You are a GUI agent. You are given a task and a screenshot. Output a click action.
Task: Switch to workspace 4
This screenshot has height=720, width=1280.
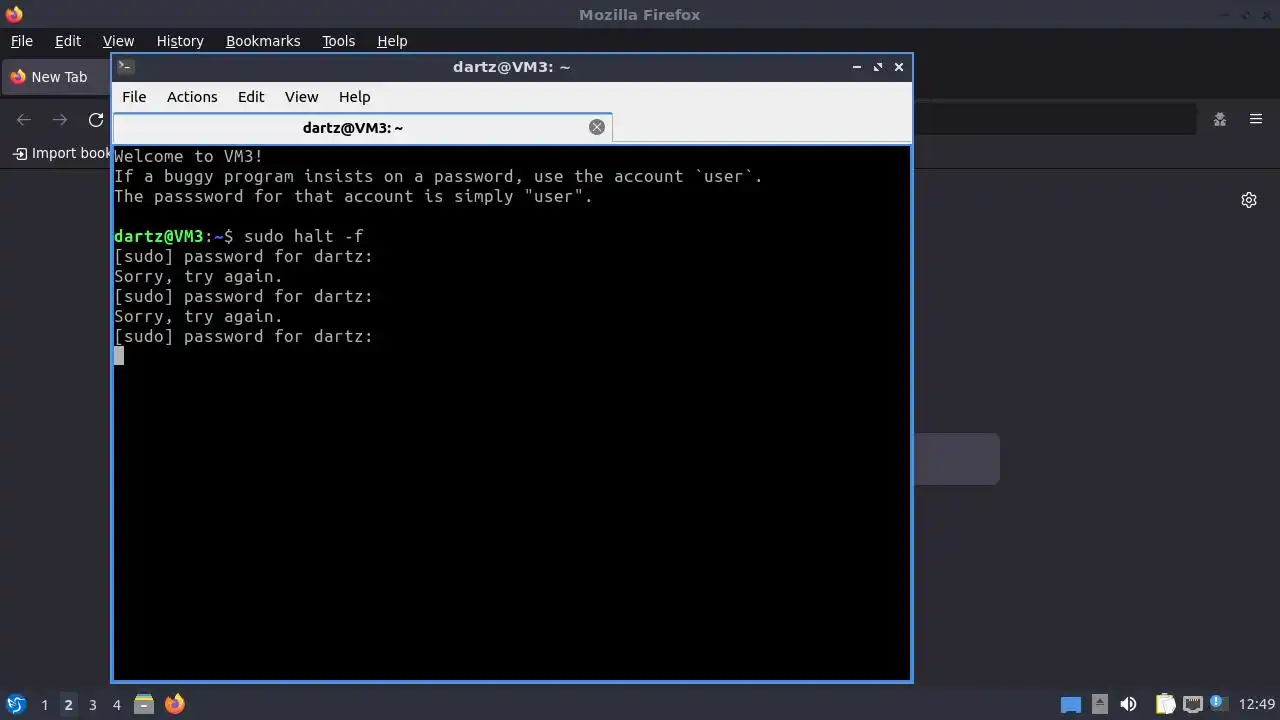[x=116, y=704]
